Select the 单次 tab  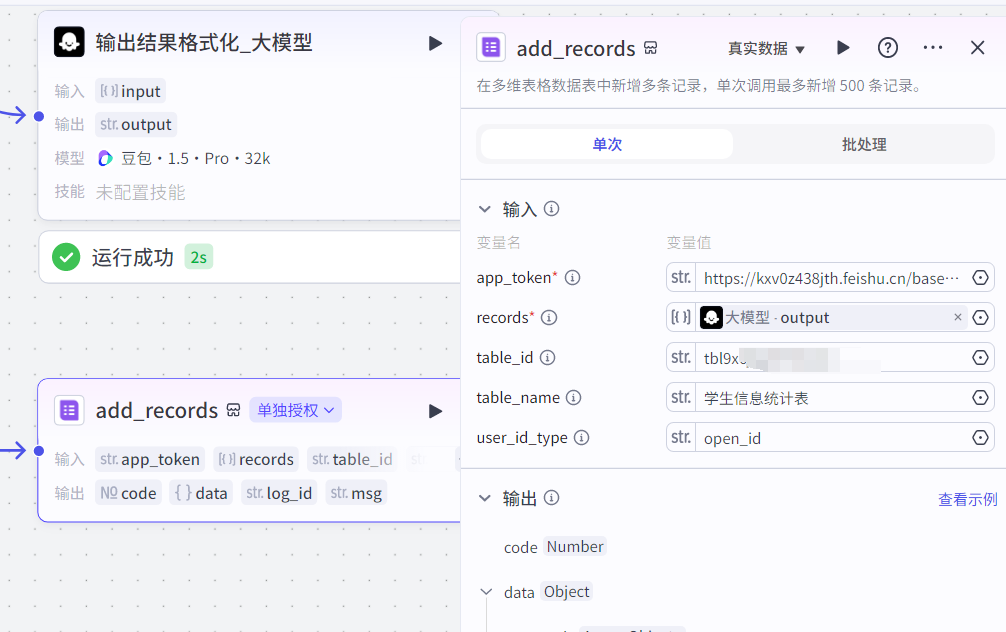tap(607, 145)
